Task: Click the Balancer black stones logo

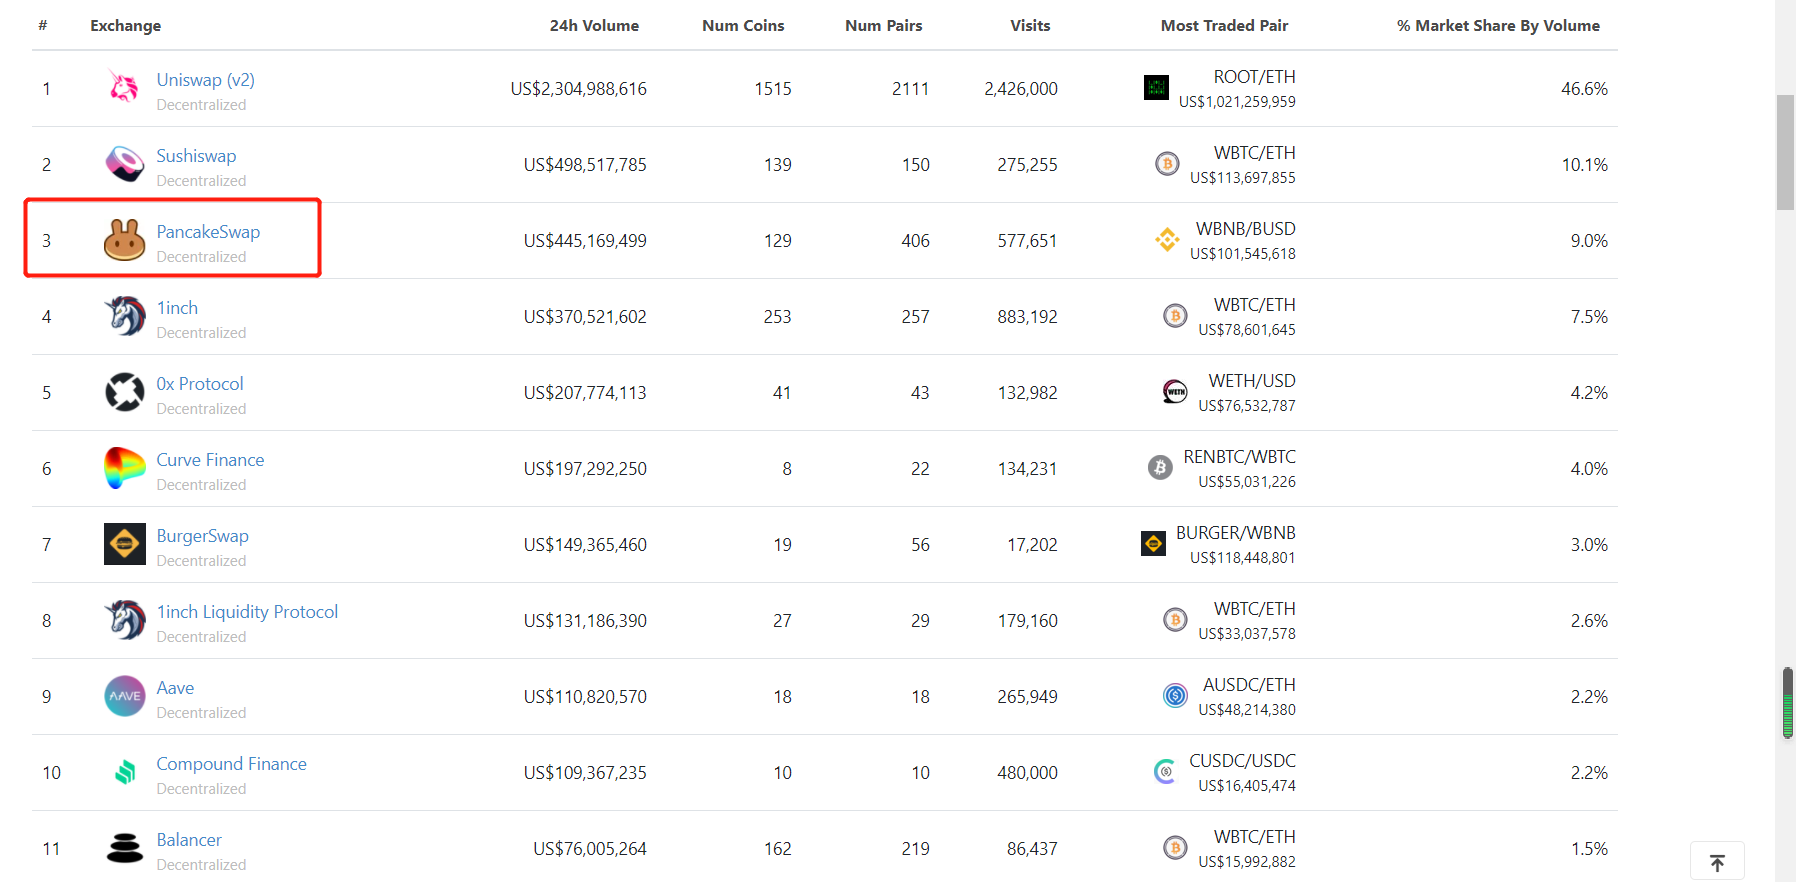Action: [x=124, y=848]
